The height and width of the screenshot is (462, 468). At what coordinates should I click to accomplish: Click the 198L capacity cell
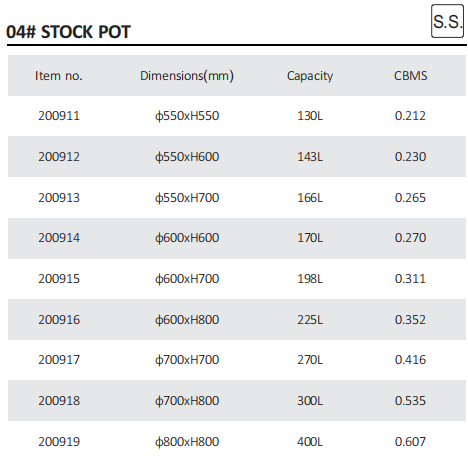(x=310, y=279)
